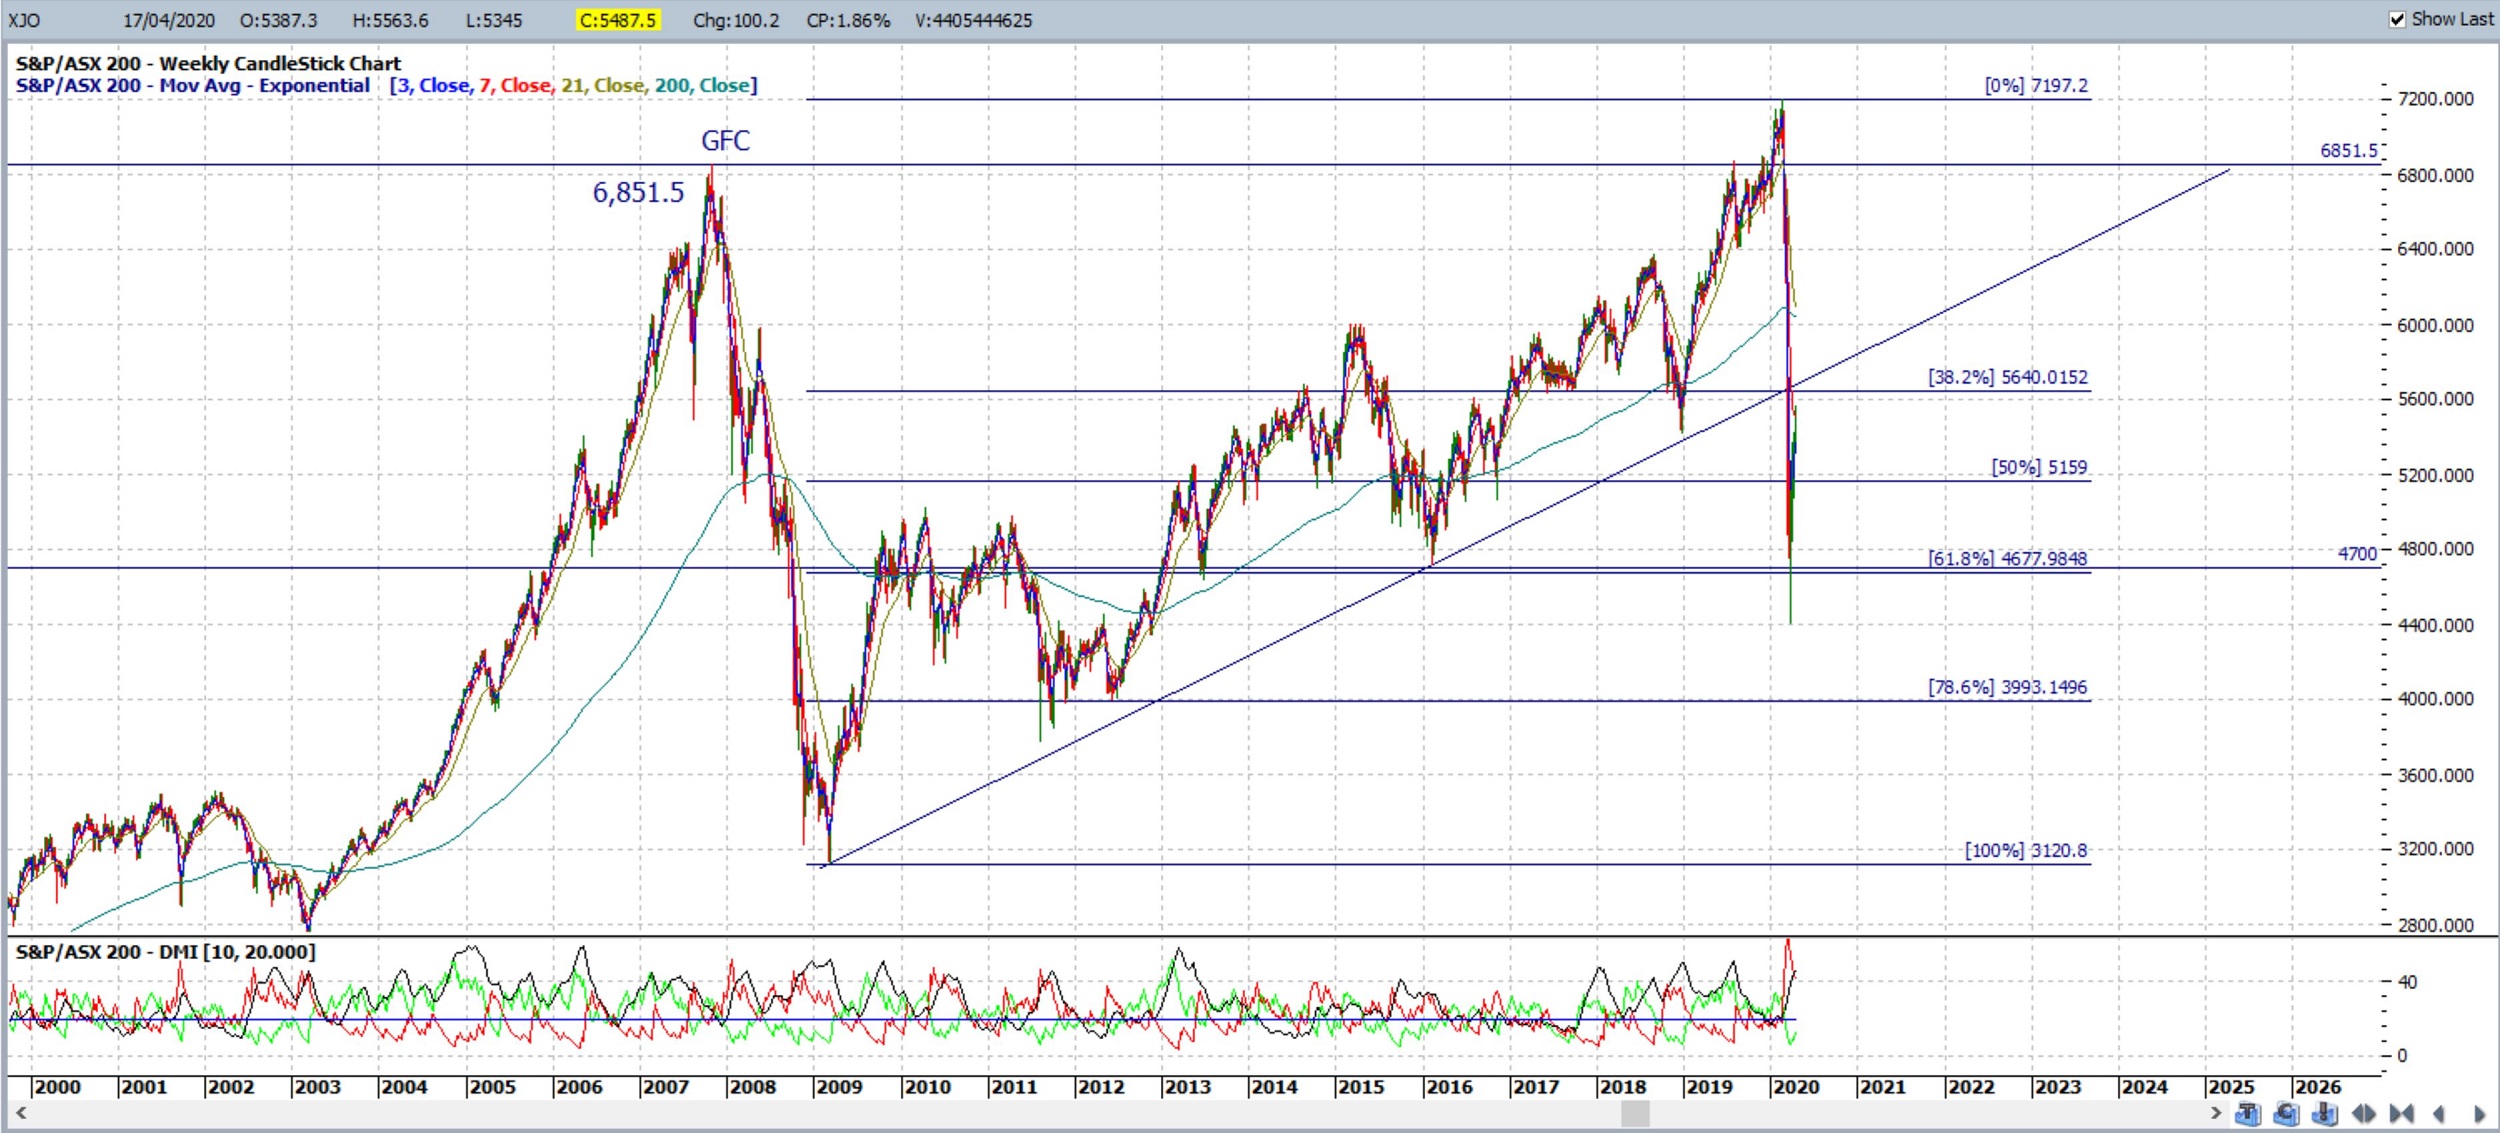Click the 'T' folder toolbar icon

[x=2248, y=1113]
